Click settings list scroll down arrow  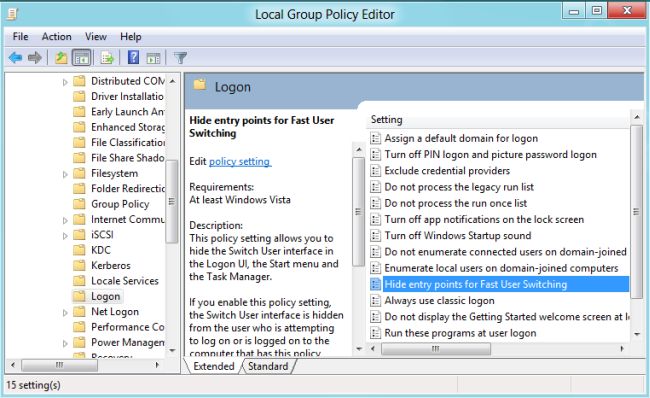(x=637, y=334)
